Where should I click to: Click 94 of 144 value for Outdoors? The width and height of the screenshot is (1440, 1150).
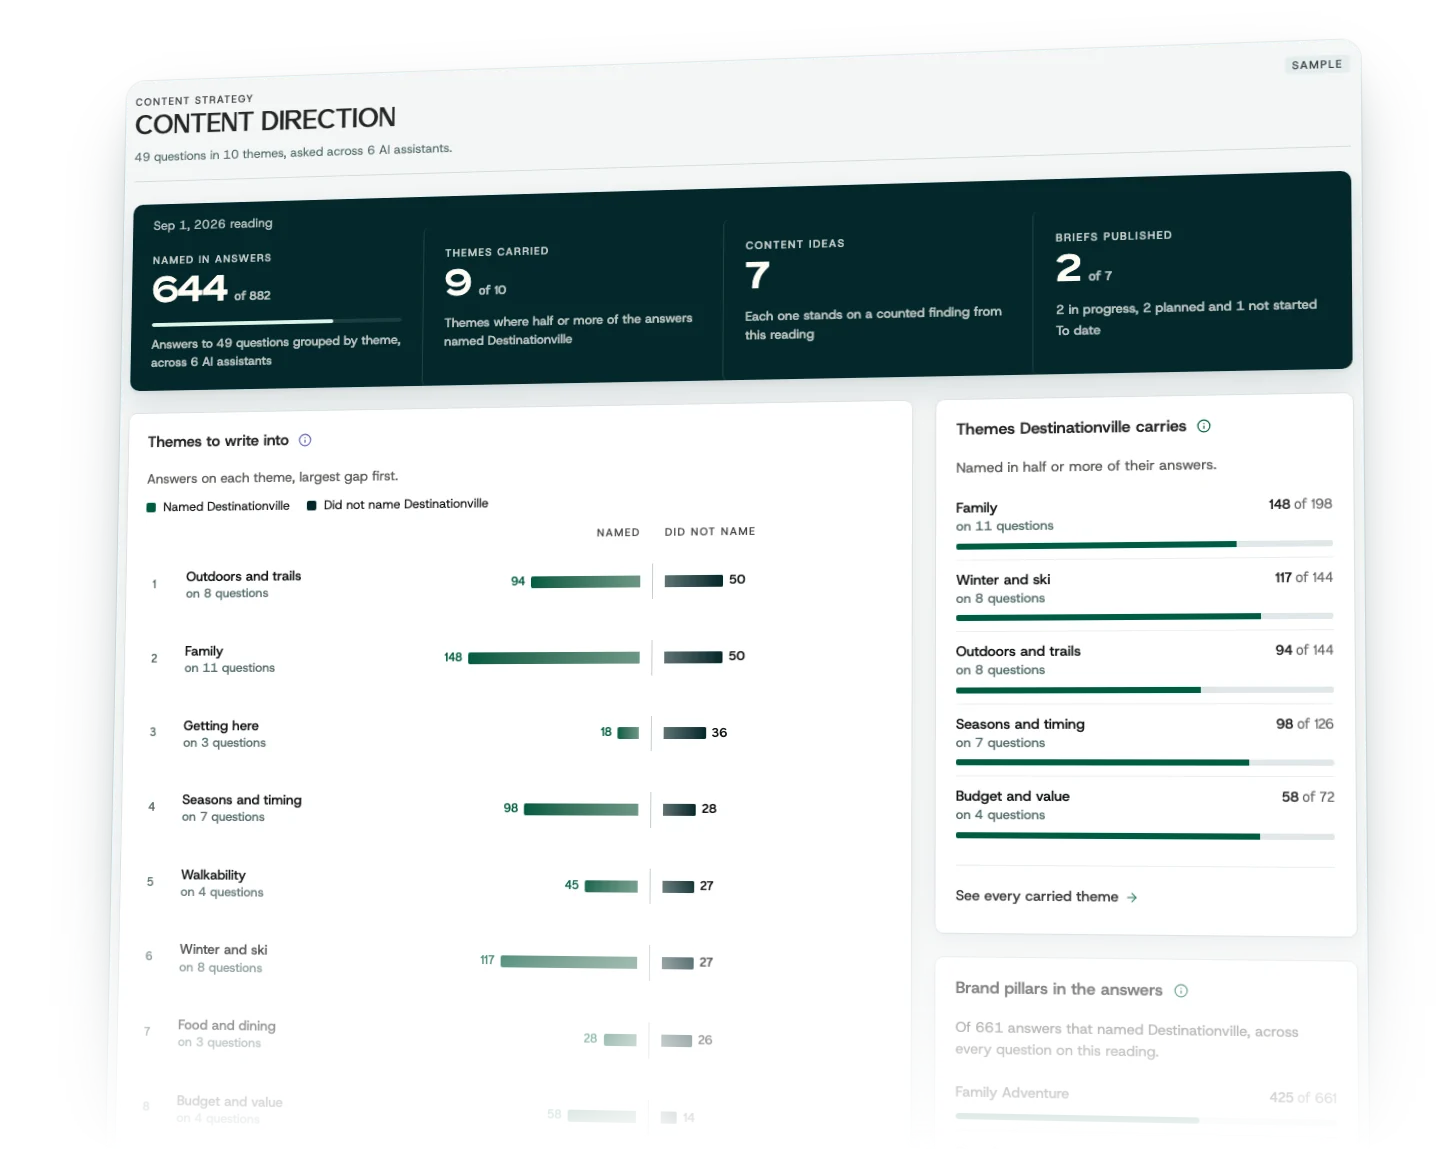(x=1304, y=650)
